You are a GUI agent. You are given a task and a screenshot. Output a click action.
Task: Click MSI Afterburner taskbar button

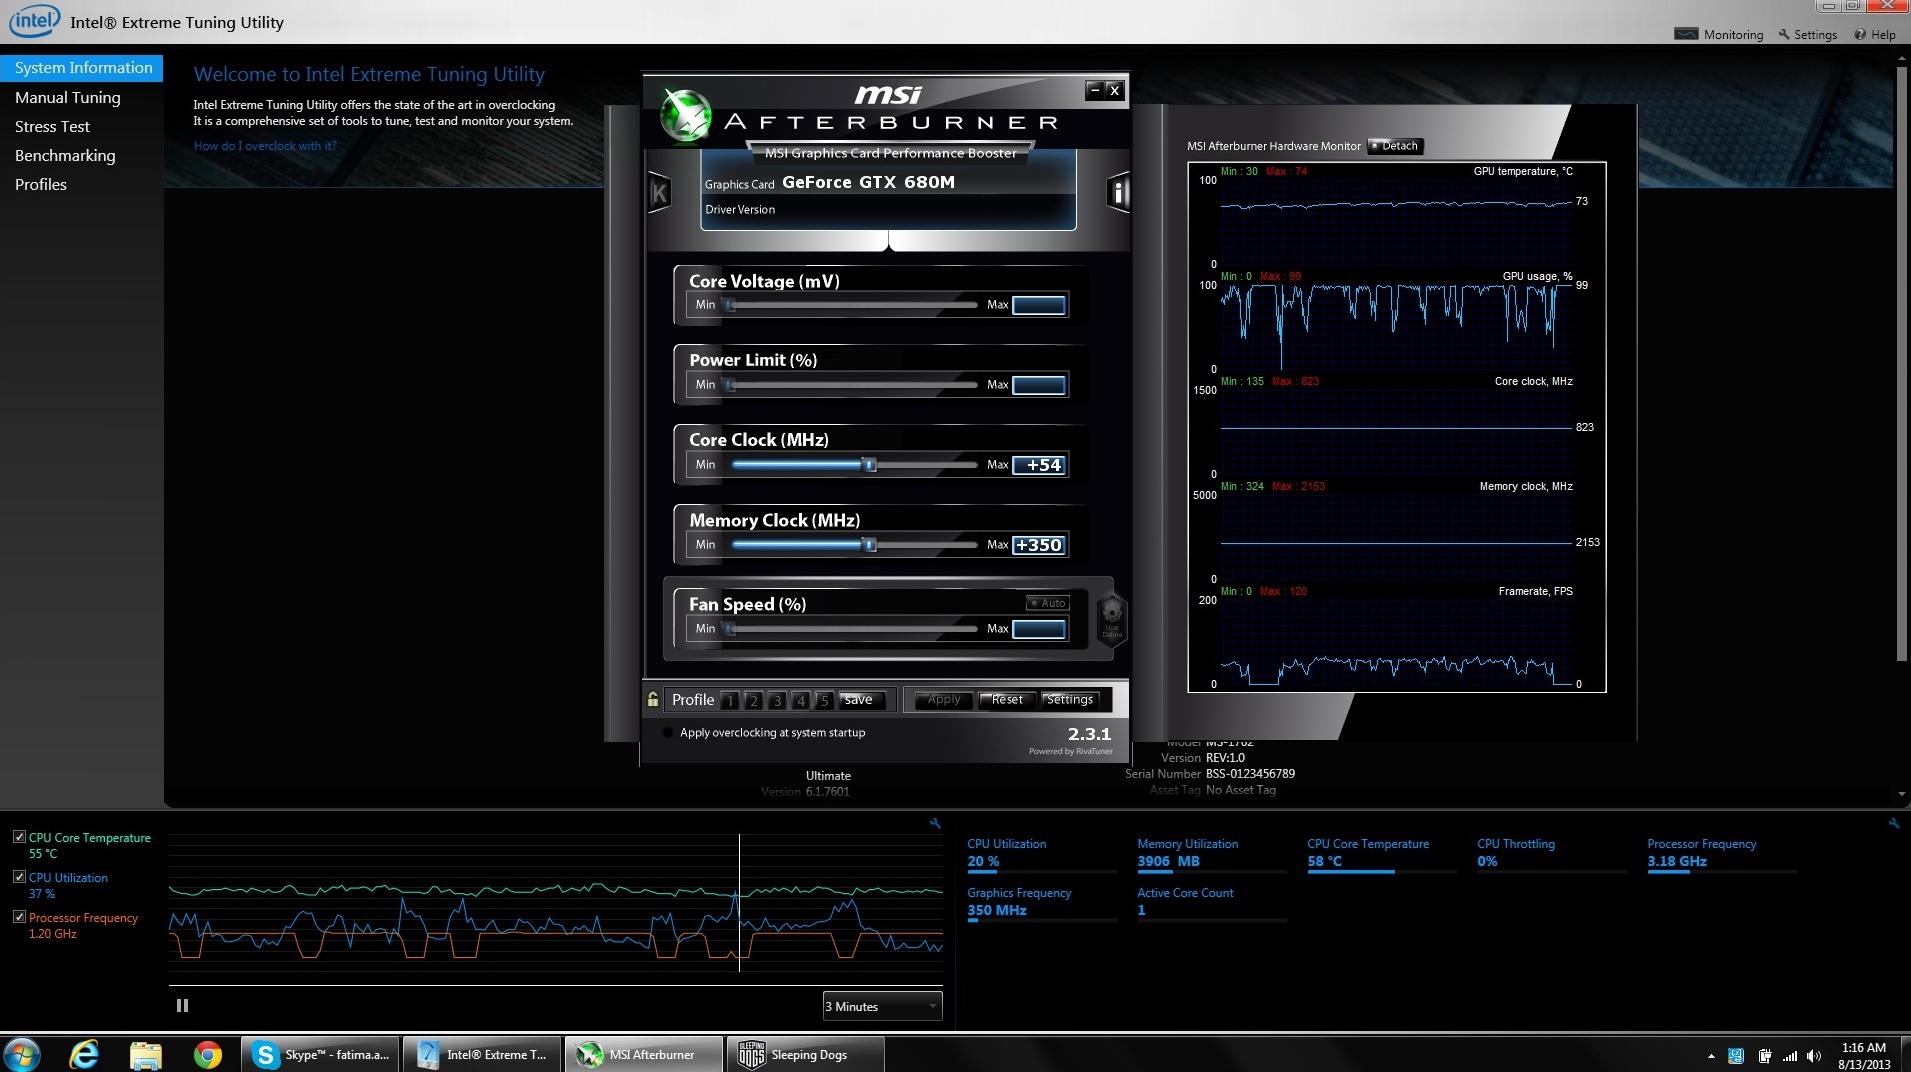coord(644,1054)
